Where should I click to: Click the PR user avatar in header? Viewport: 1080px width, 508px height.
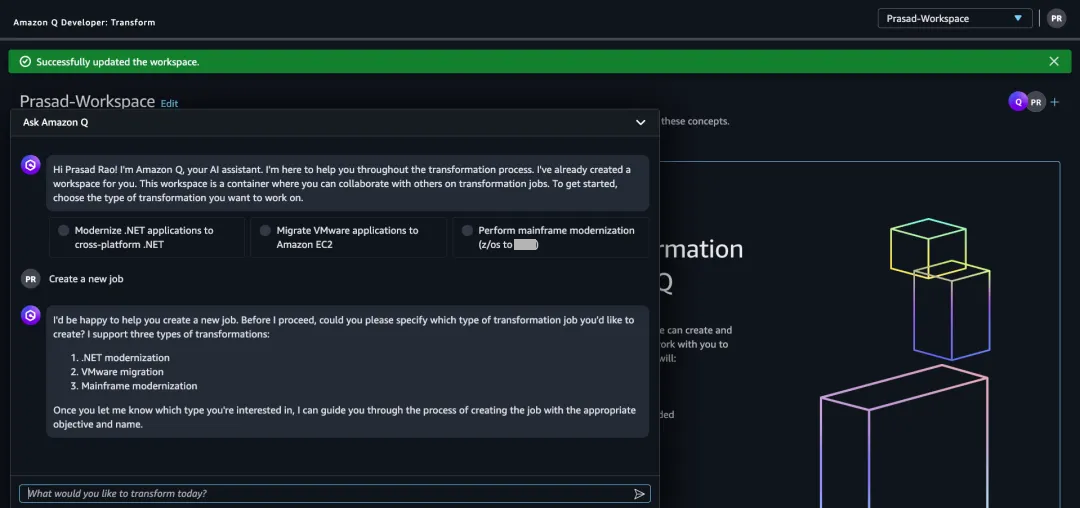click(x=1056, y=19)
